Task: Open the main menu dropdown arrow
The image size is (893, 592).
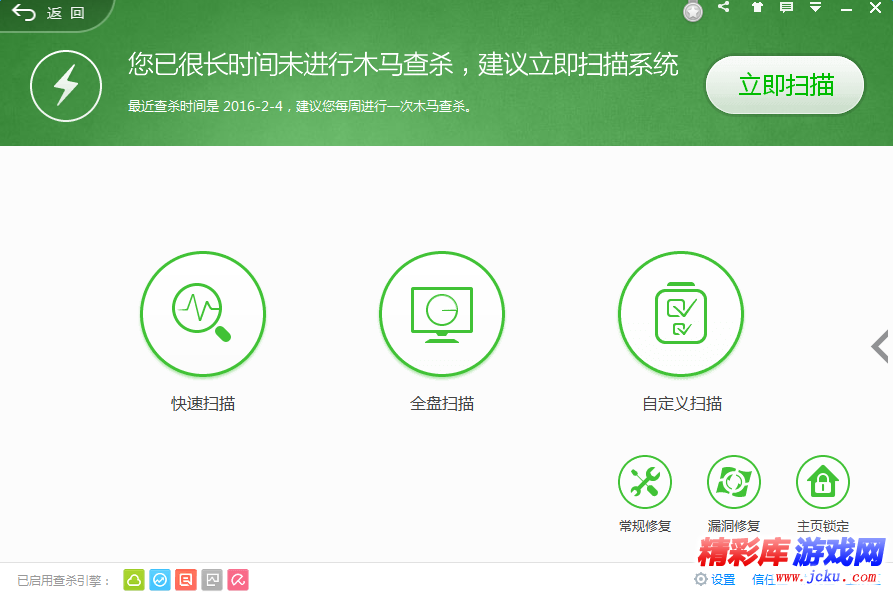Action: (x=816, y=8)
